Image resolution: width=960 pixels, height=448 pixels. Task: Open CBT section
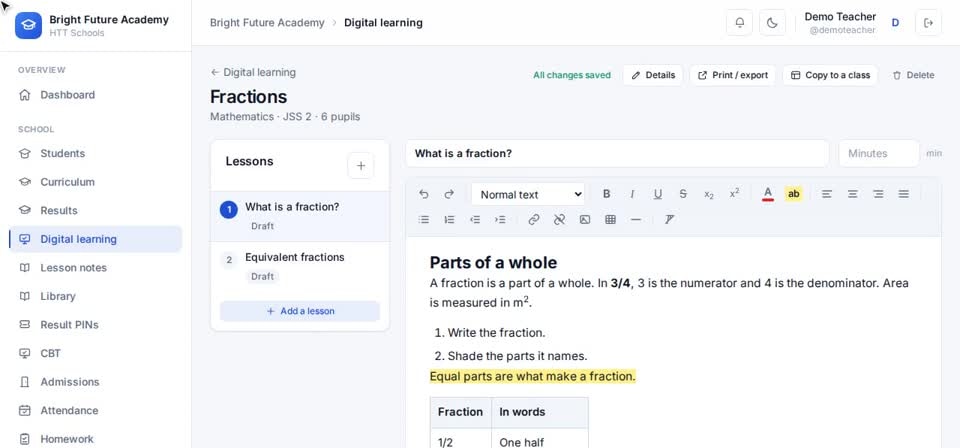click(96, 353)
